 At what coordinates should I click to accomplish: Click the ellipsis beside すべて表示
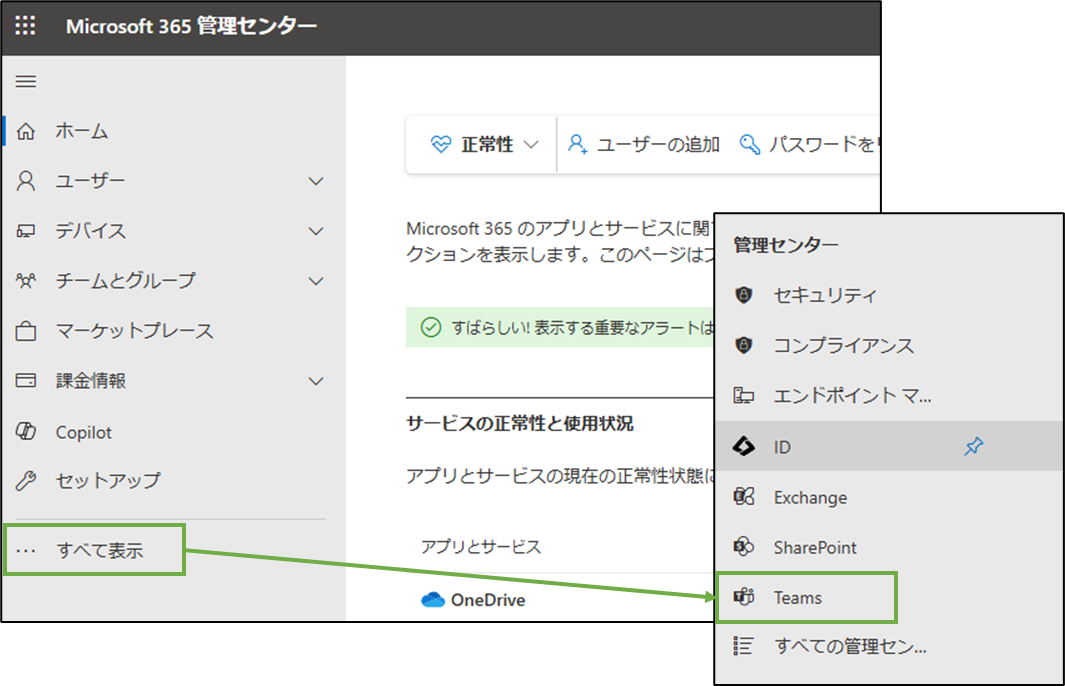26,551
